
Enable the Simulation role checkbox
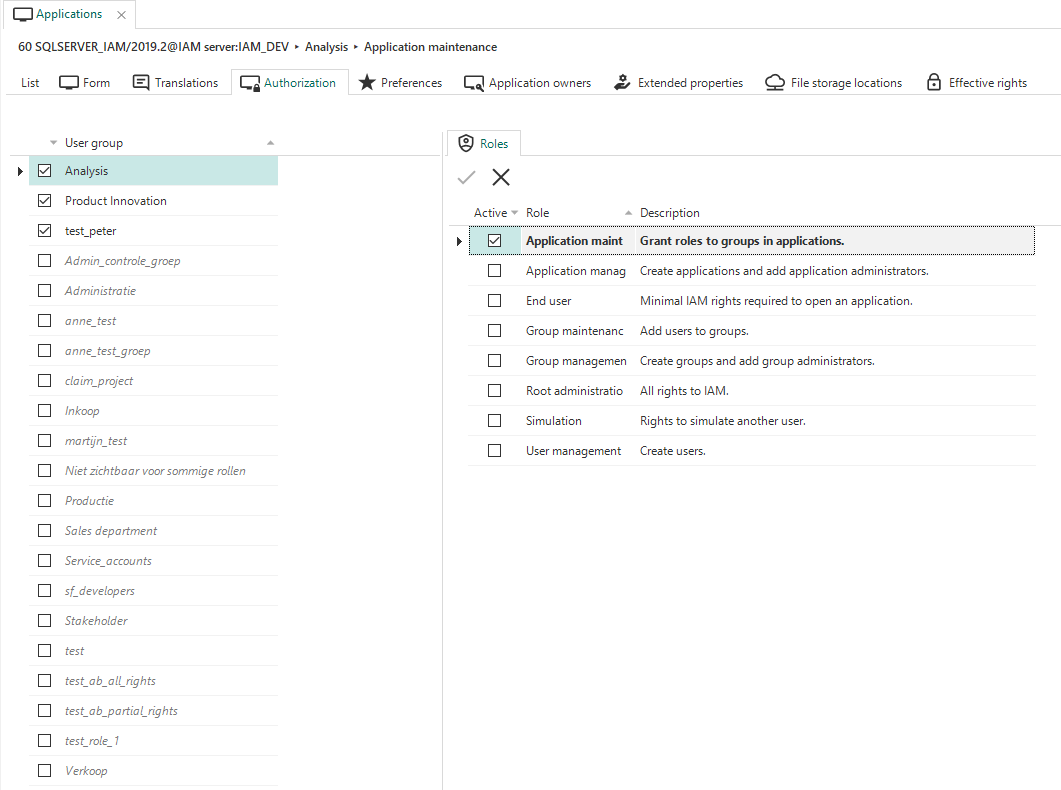coord(494,421)
